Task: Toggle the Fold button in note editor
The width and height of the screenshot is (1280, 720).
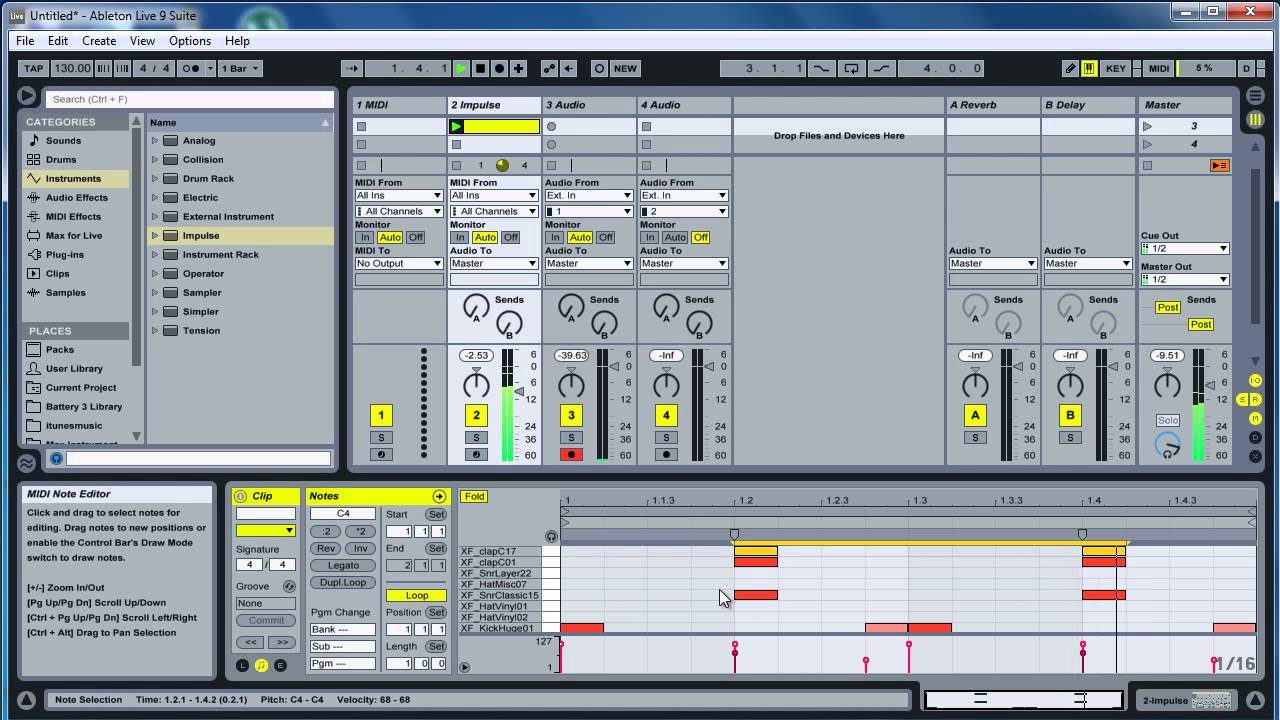Action: [x=474, y=496]
